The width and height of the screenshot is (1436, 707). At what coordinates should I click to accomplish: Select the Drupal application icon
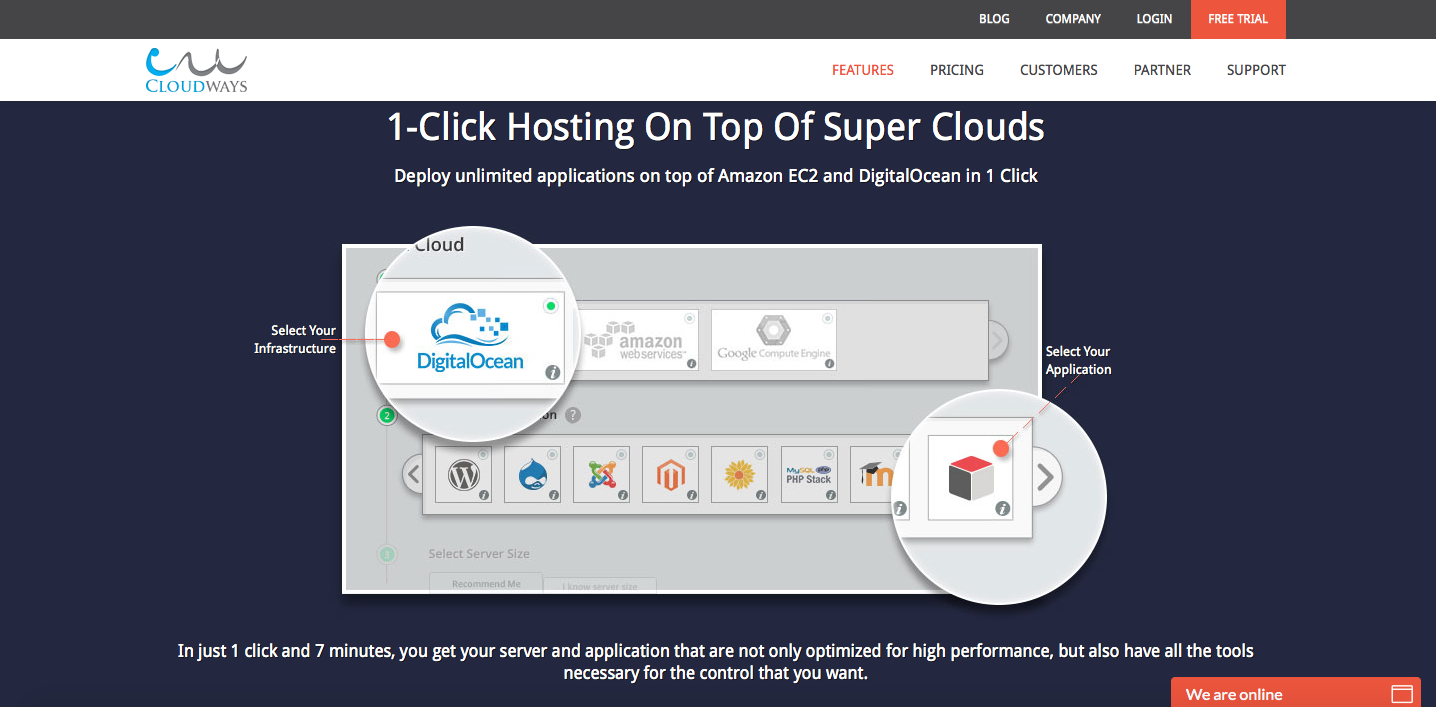pyautogui.click(x=532, y=476)
